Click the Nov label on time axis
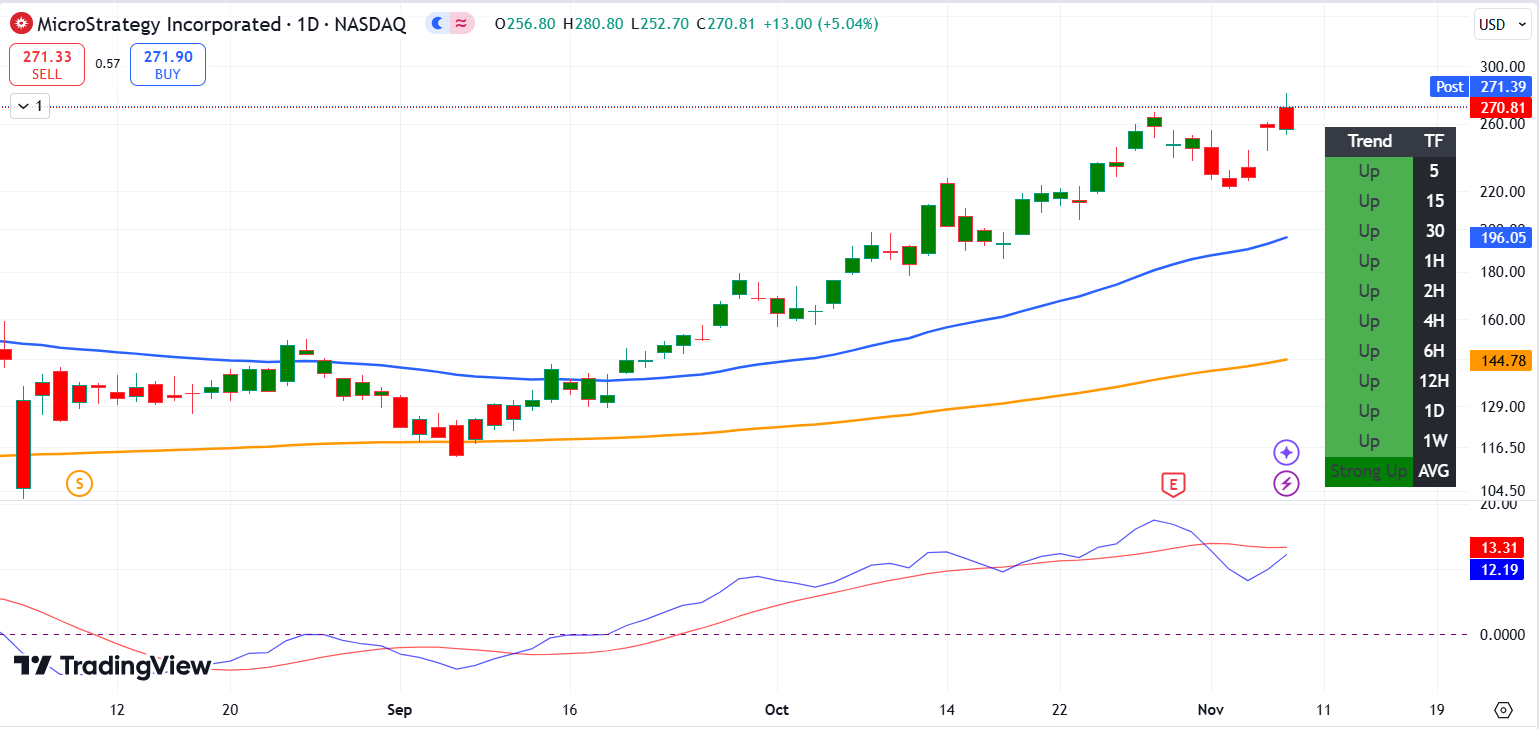 (x=1210, y=710)
